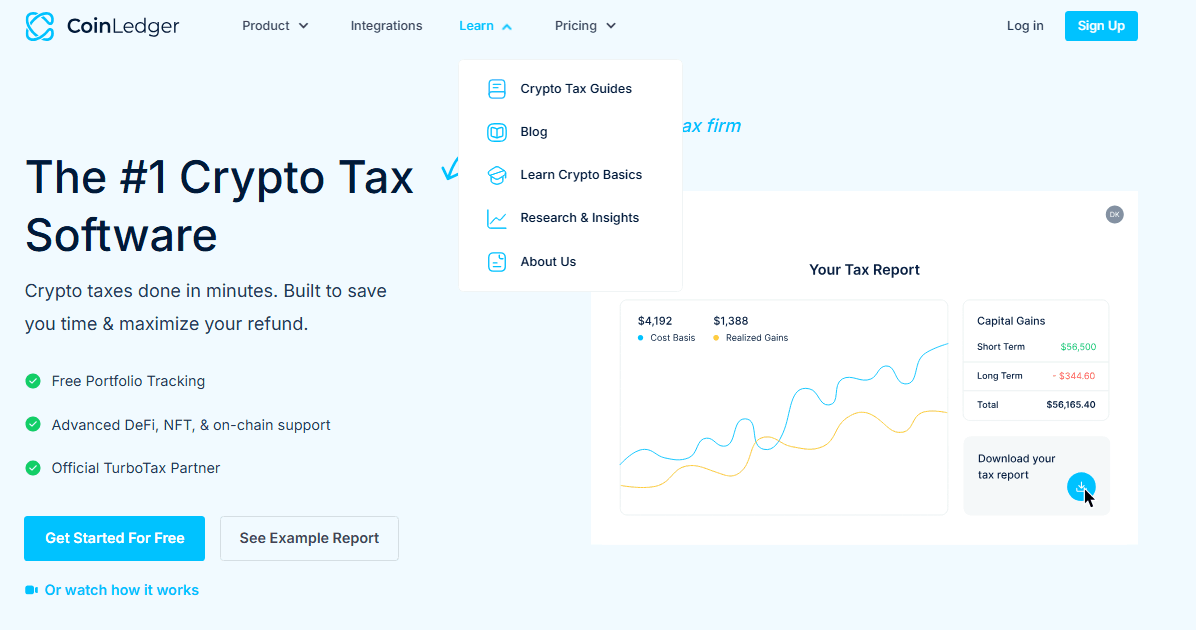Click See Example Report button

(309, 538)
